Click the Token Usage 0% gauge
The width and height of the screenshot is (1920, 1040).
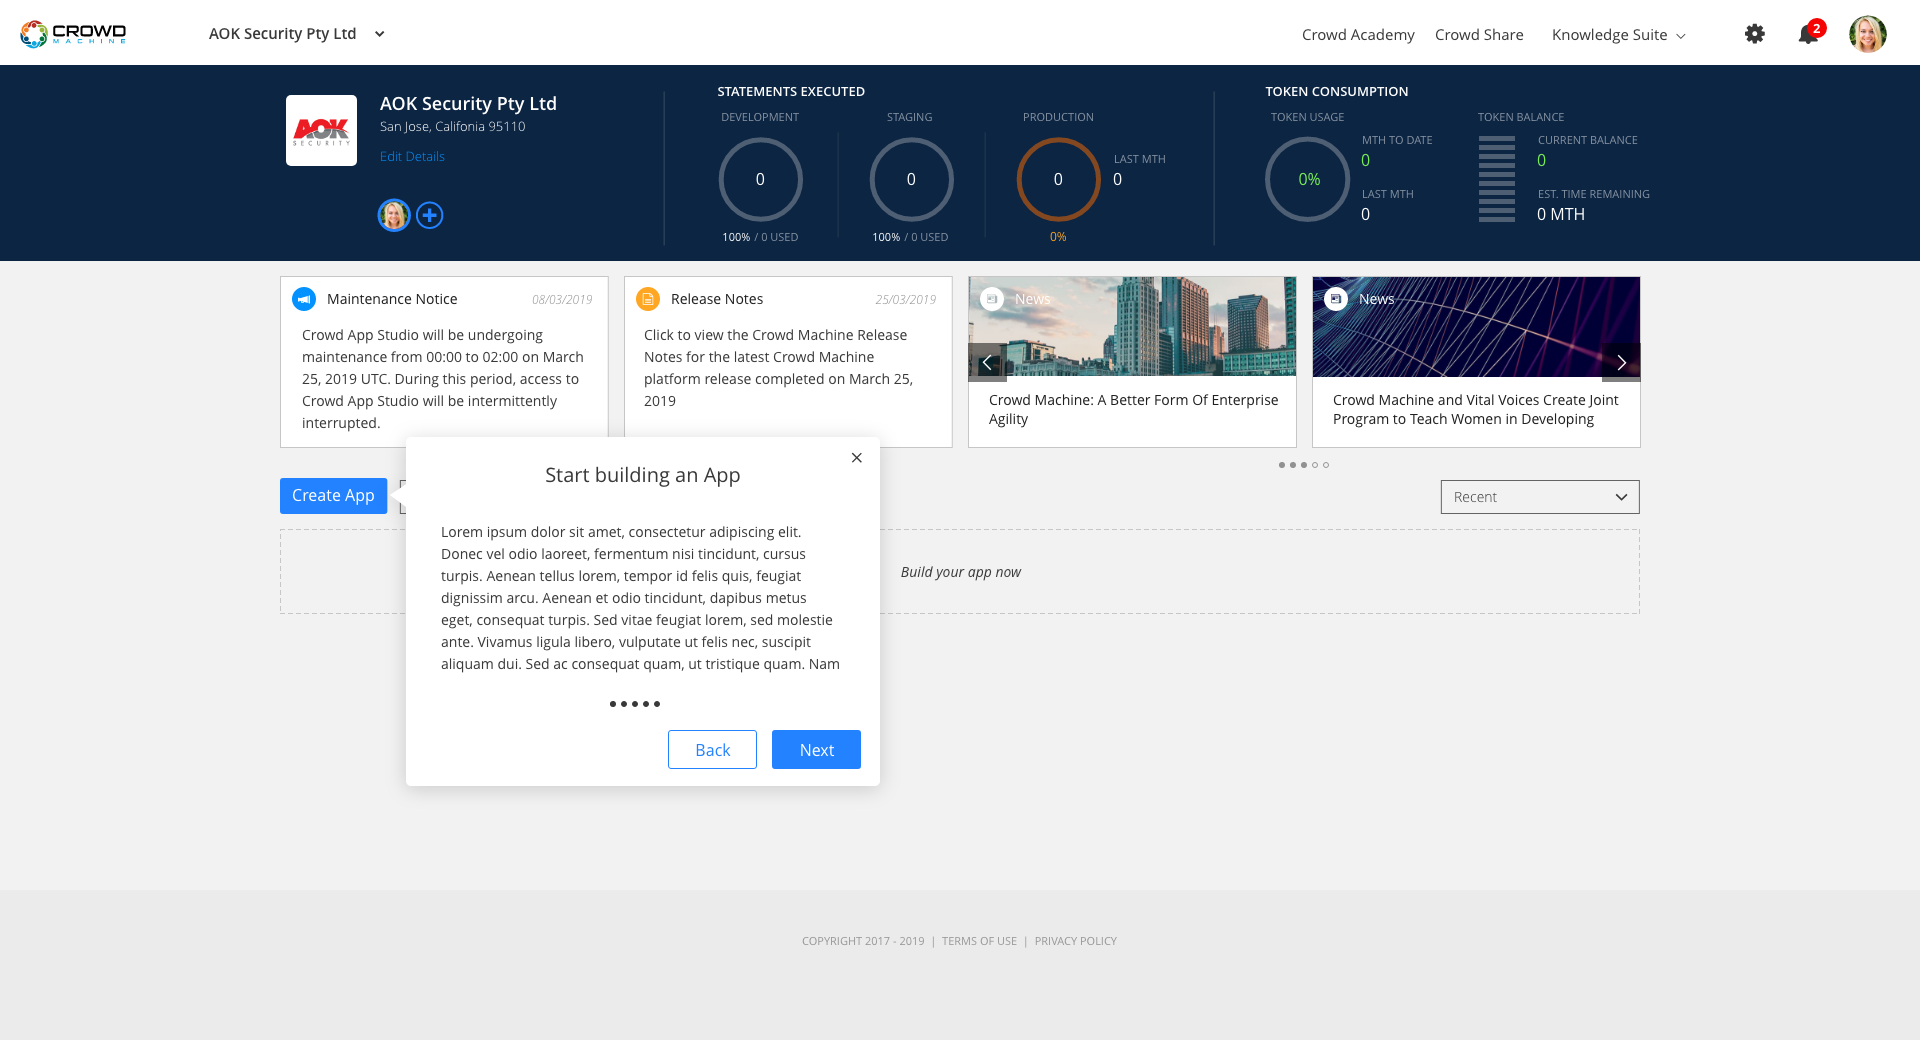click(x=1308, y=180)
